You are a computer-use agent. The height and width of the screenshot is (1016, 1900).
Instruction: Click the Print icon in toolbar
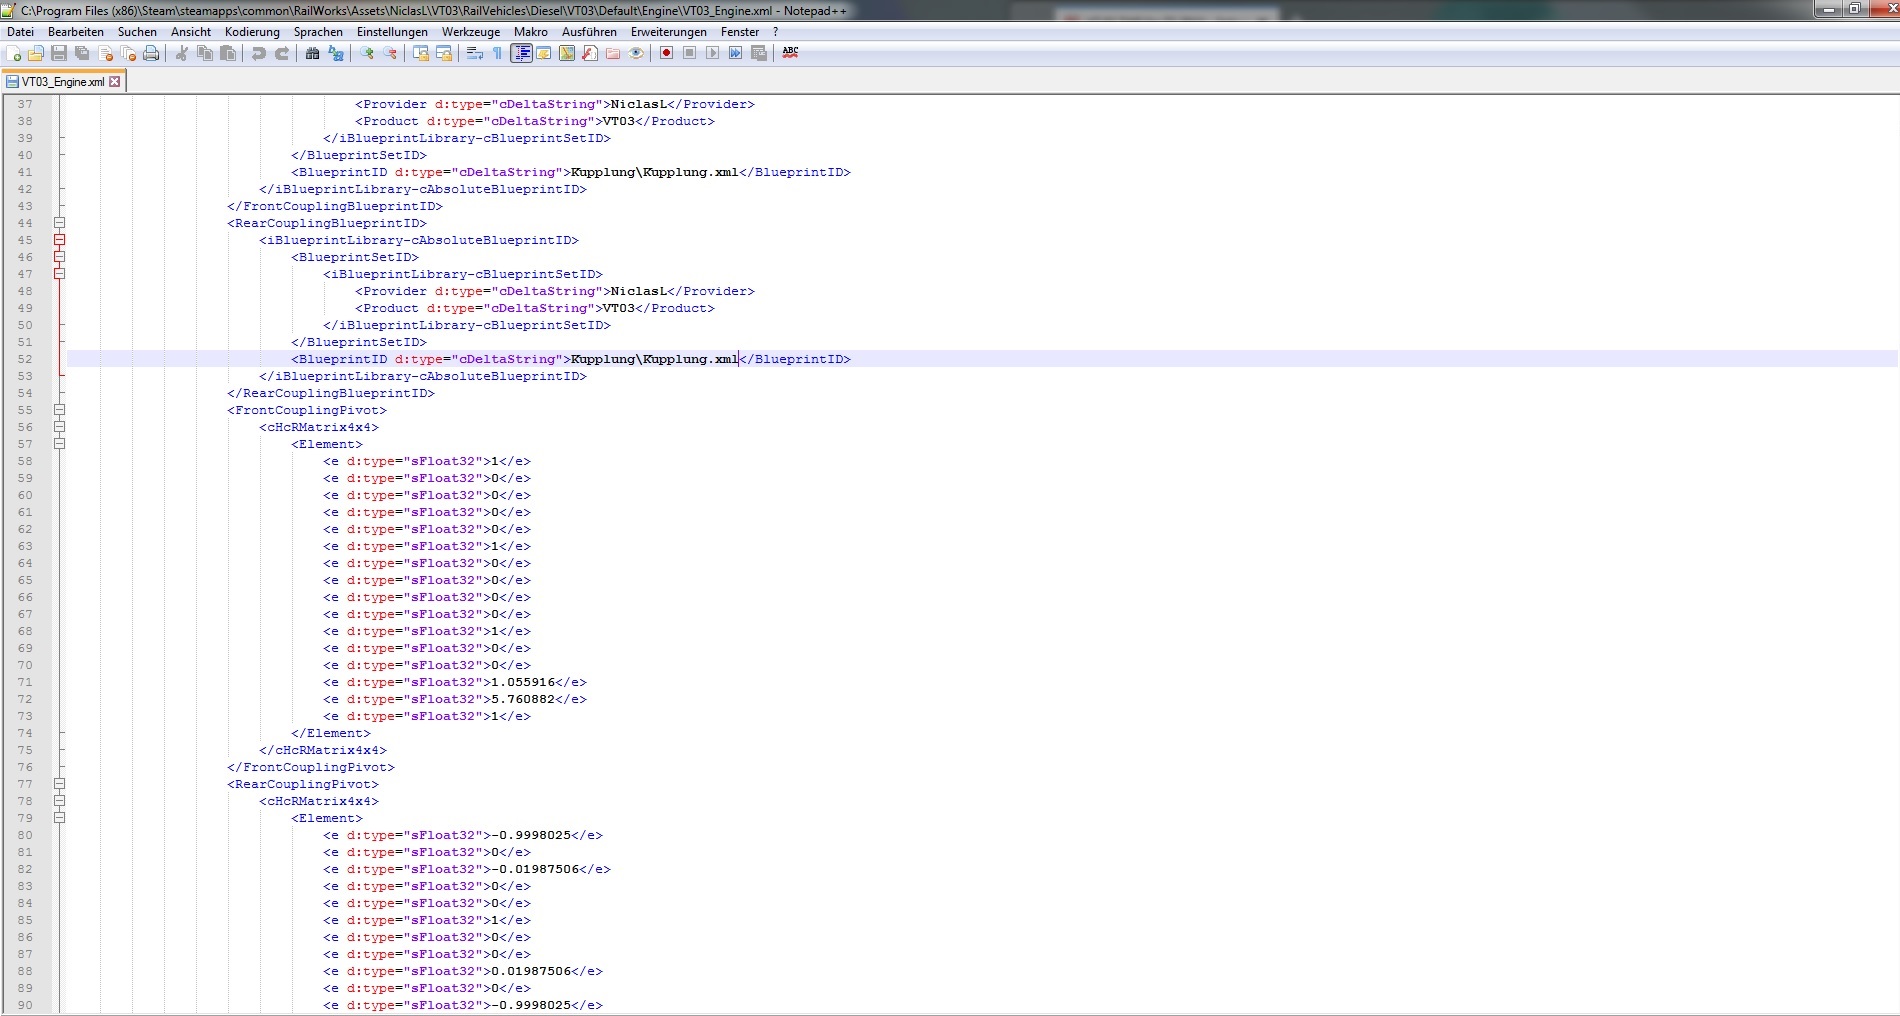[151, 53]
